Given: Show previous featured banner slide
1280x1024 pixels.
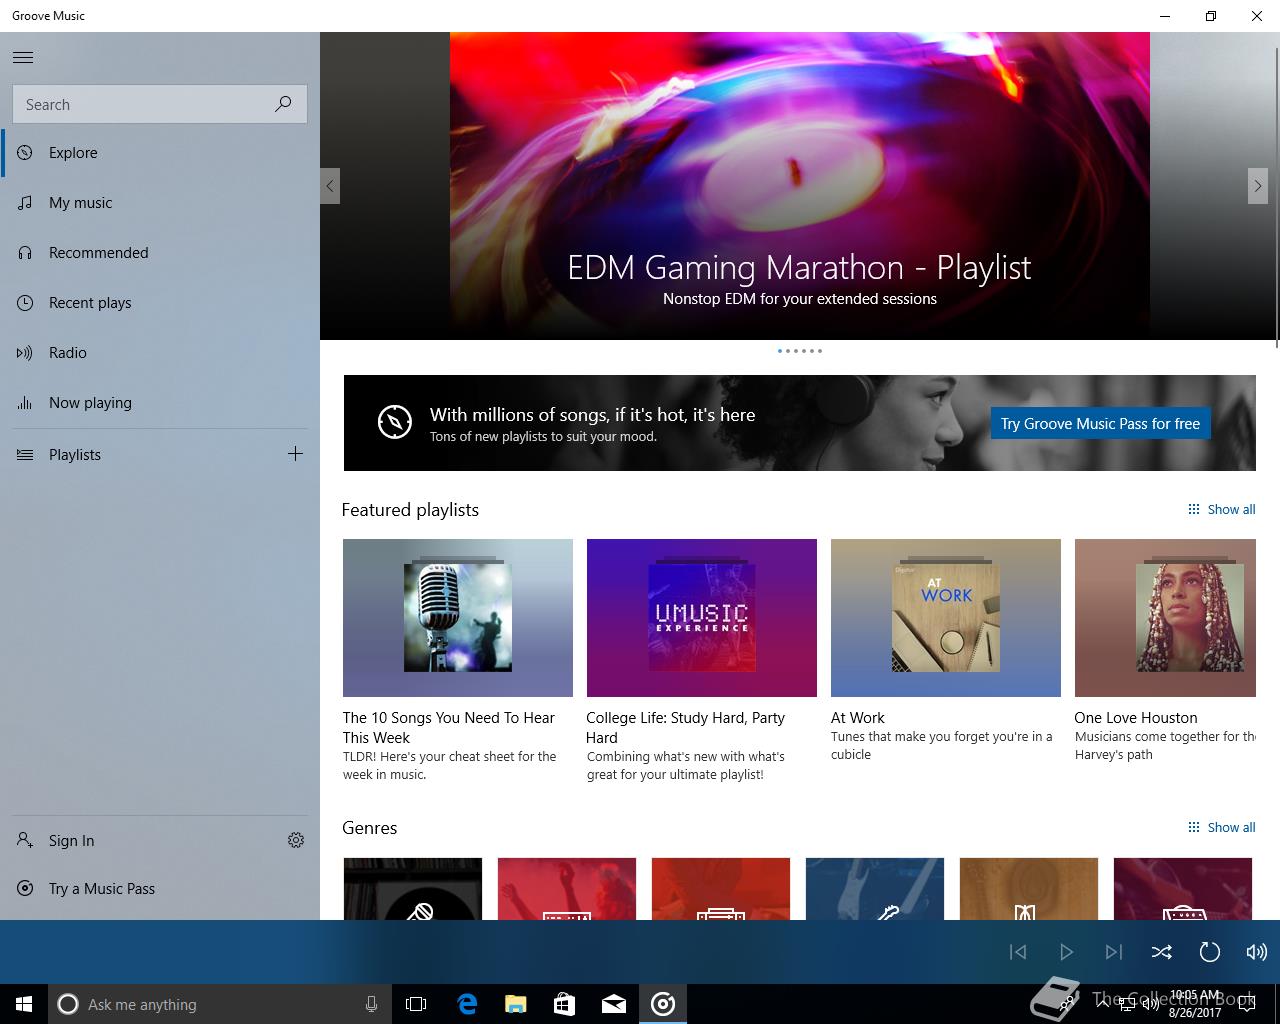Looking at the screenshot, I should [x=330, y=186].
